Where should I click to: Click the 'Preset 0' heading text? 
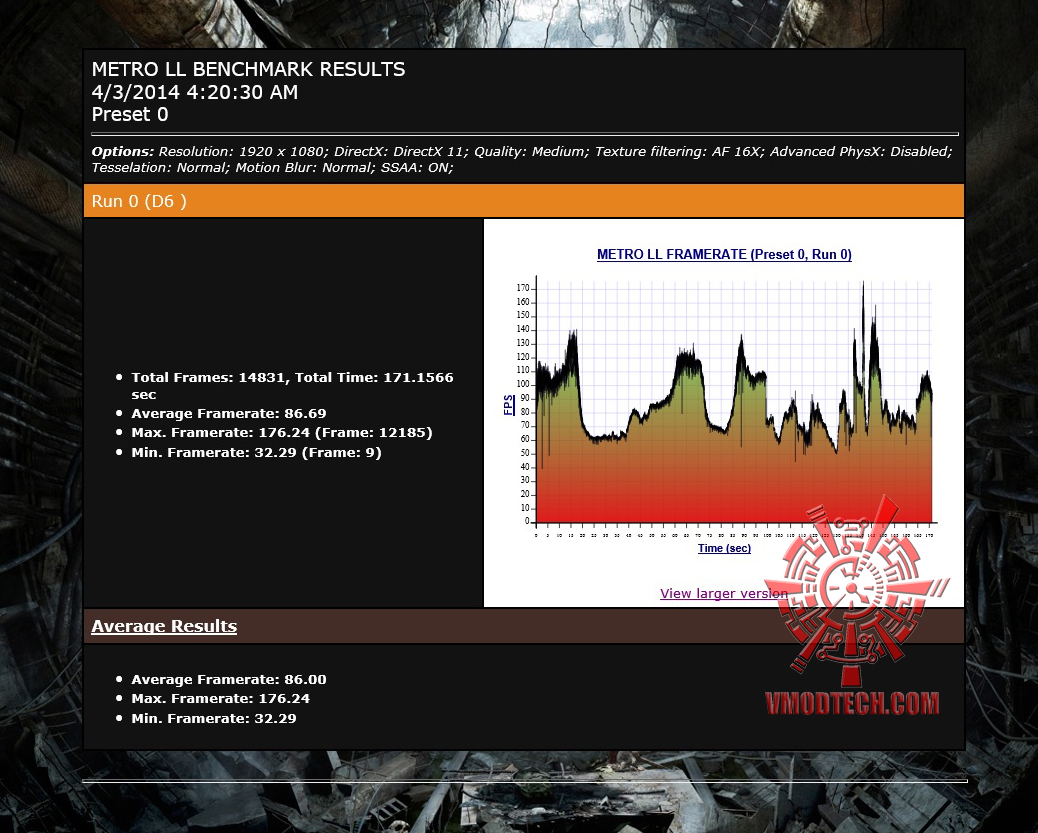[x=130, y=115]
